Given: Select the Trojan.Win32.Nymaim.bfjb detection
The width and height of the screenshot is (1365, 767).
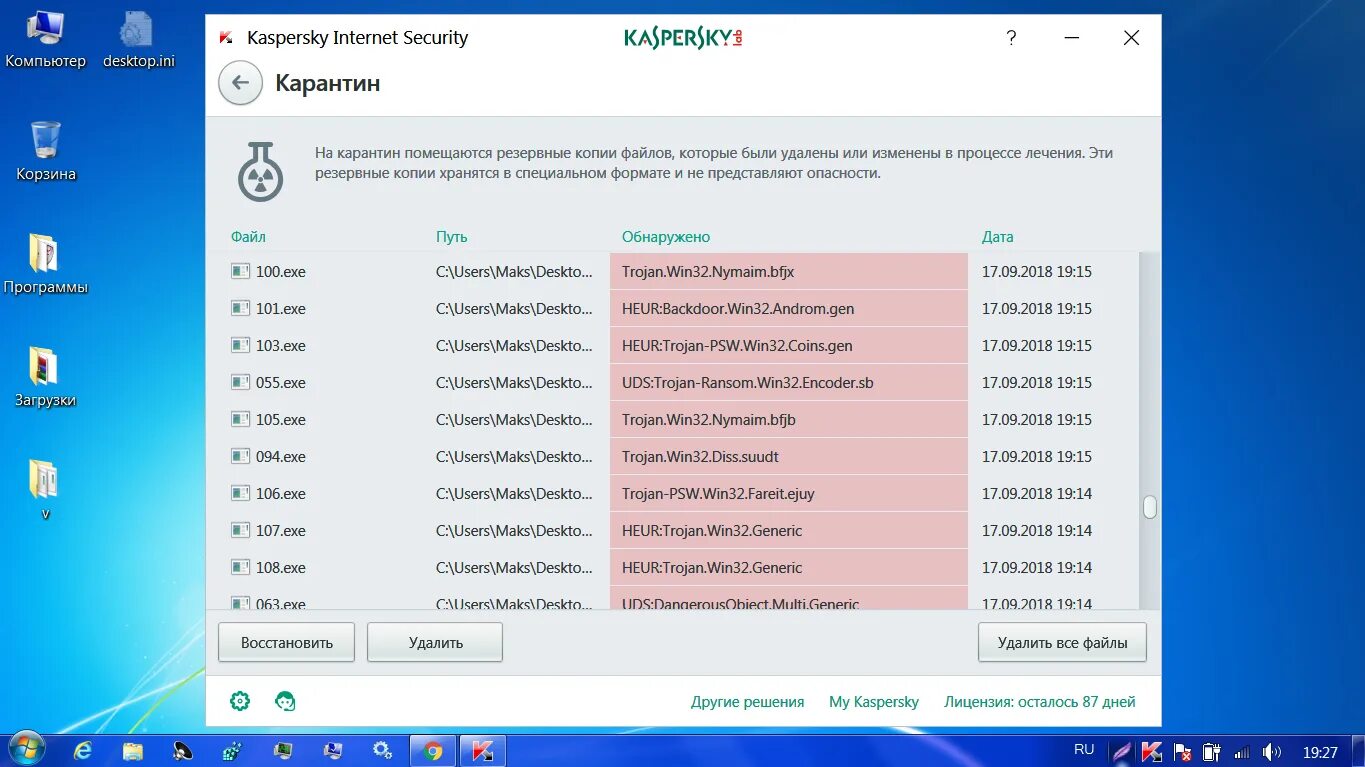Looking at the screenshot, I should click(x=709, y=419).
